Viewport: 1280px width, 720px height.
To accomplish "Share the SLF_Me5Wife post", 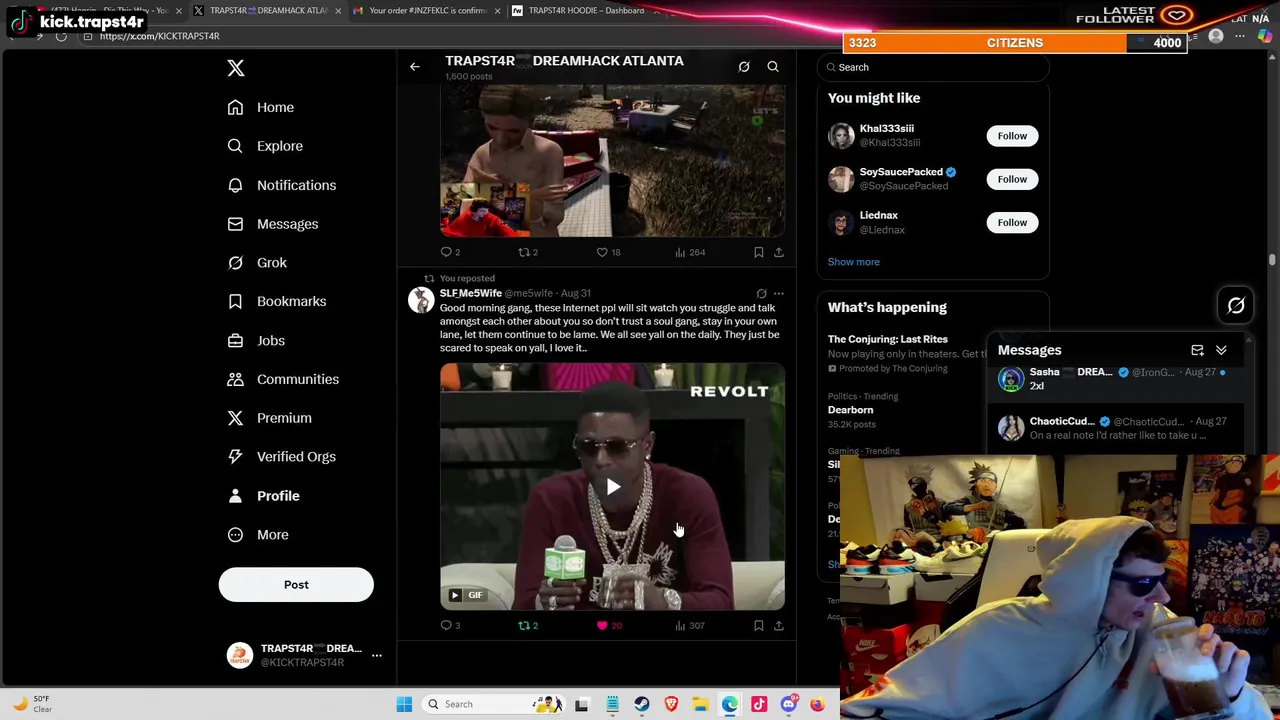I will [x=779, y=626].
